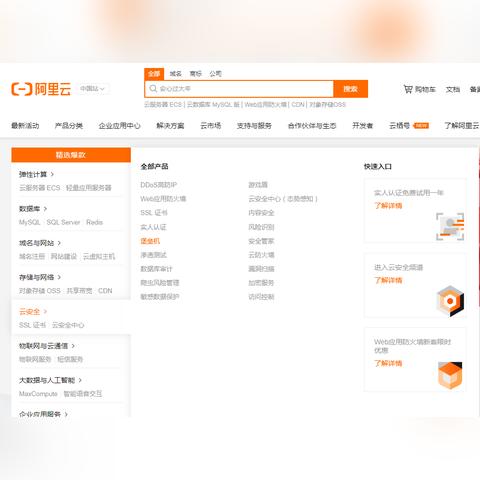Screen dimensions: 480x480
Task: Select the 商标 search tab
Action: pos(196,74)
